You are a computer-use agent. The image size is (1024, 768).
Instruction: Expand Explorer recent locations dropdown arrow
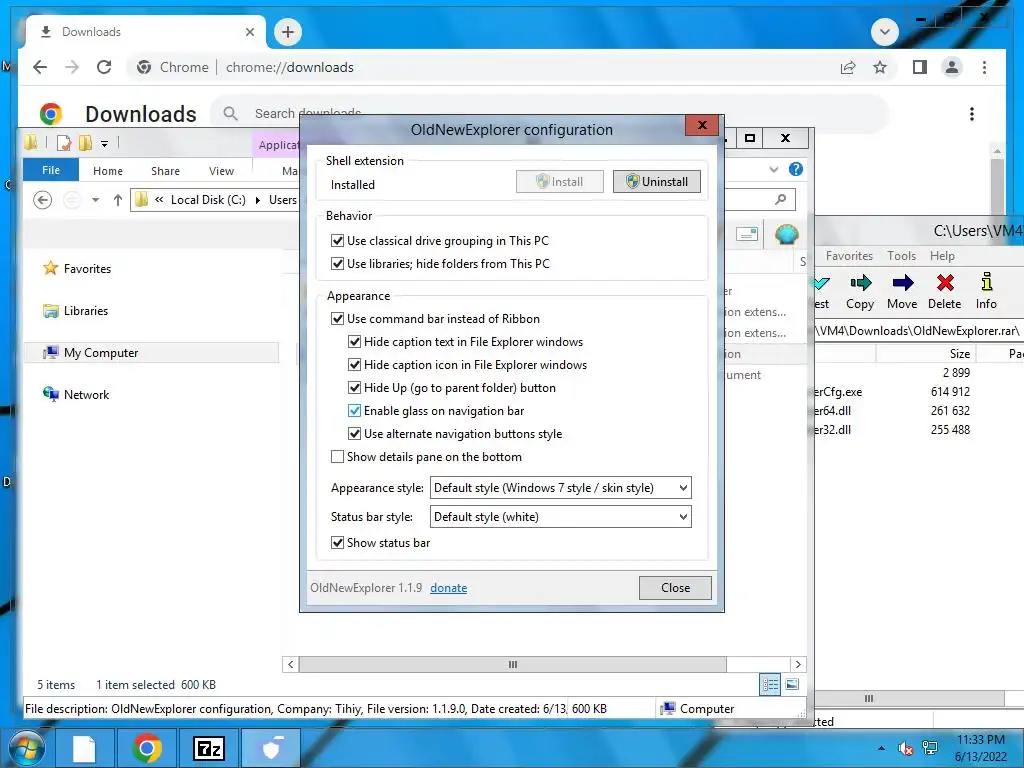pos(95,200)
